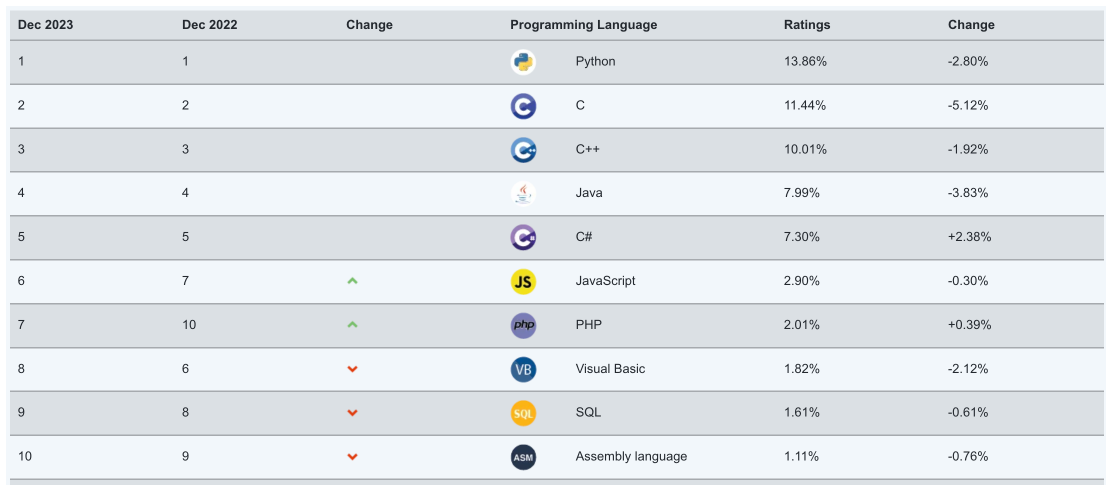1106x494 pixels.
Task: Click the Programming Language column header
Action: pyautogui.click(x=583, y=25)
